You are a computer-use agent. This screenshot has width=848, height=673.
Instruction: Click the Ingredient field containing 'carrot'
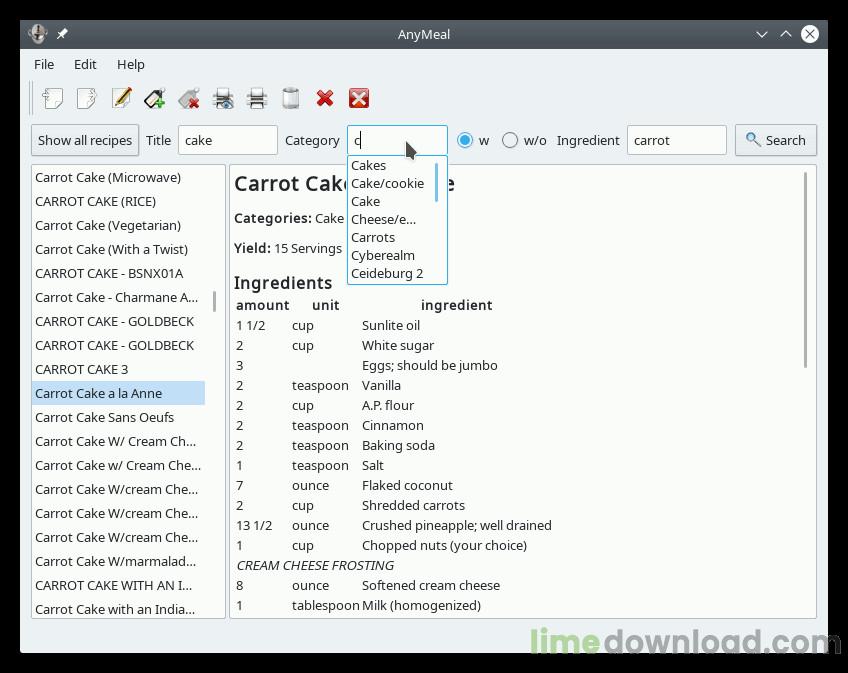point(676,140)
